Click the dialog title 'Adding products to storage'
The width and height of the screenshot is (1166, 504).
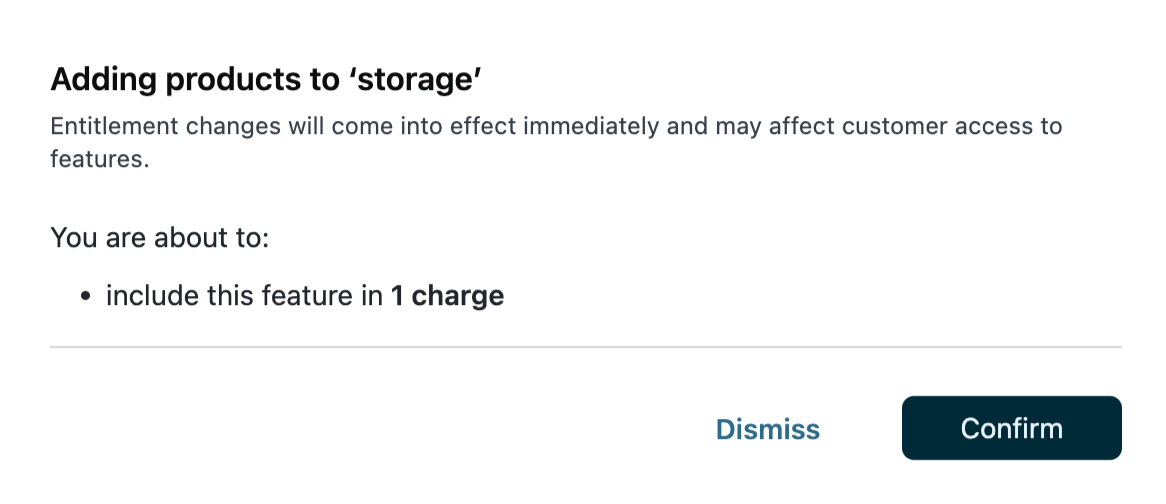(266, 80)
